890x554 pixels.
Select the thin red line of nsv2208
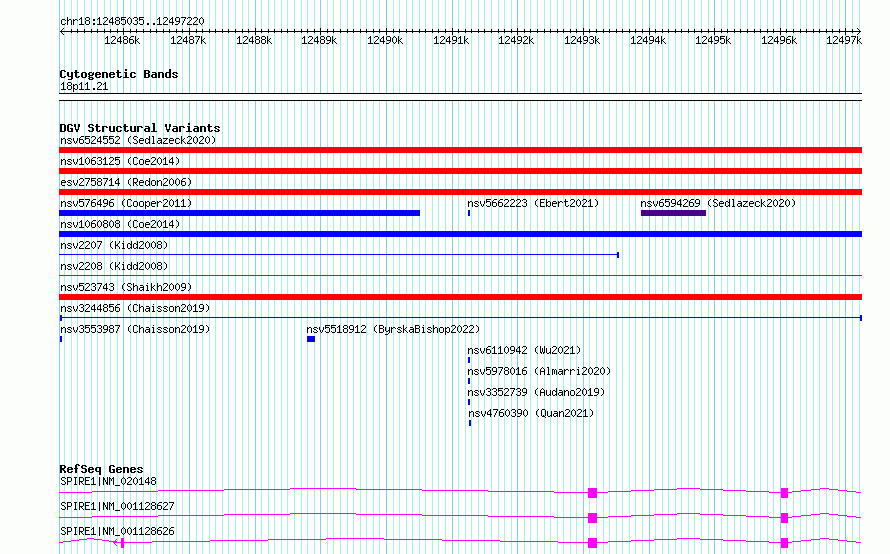[x=460, y=276]
